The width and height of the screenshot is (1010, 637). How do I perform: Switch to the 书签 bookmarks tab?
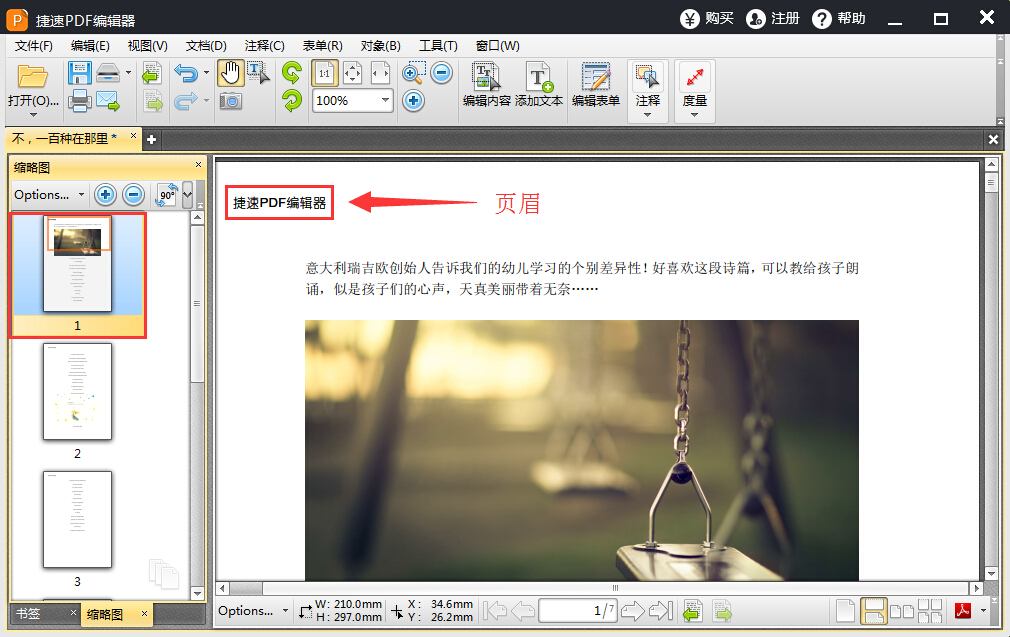28,614
